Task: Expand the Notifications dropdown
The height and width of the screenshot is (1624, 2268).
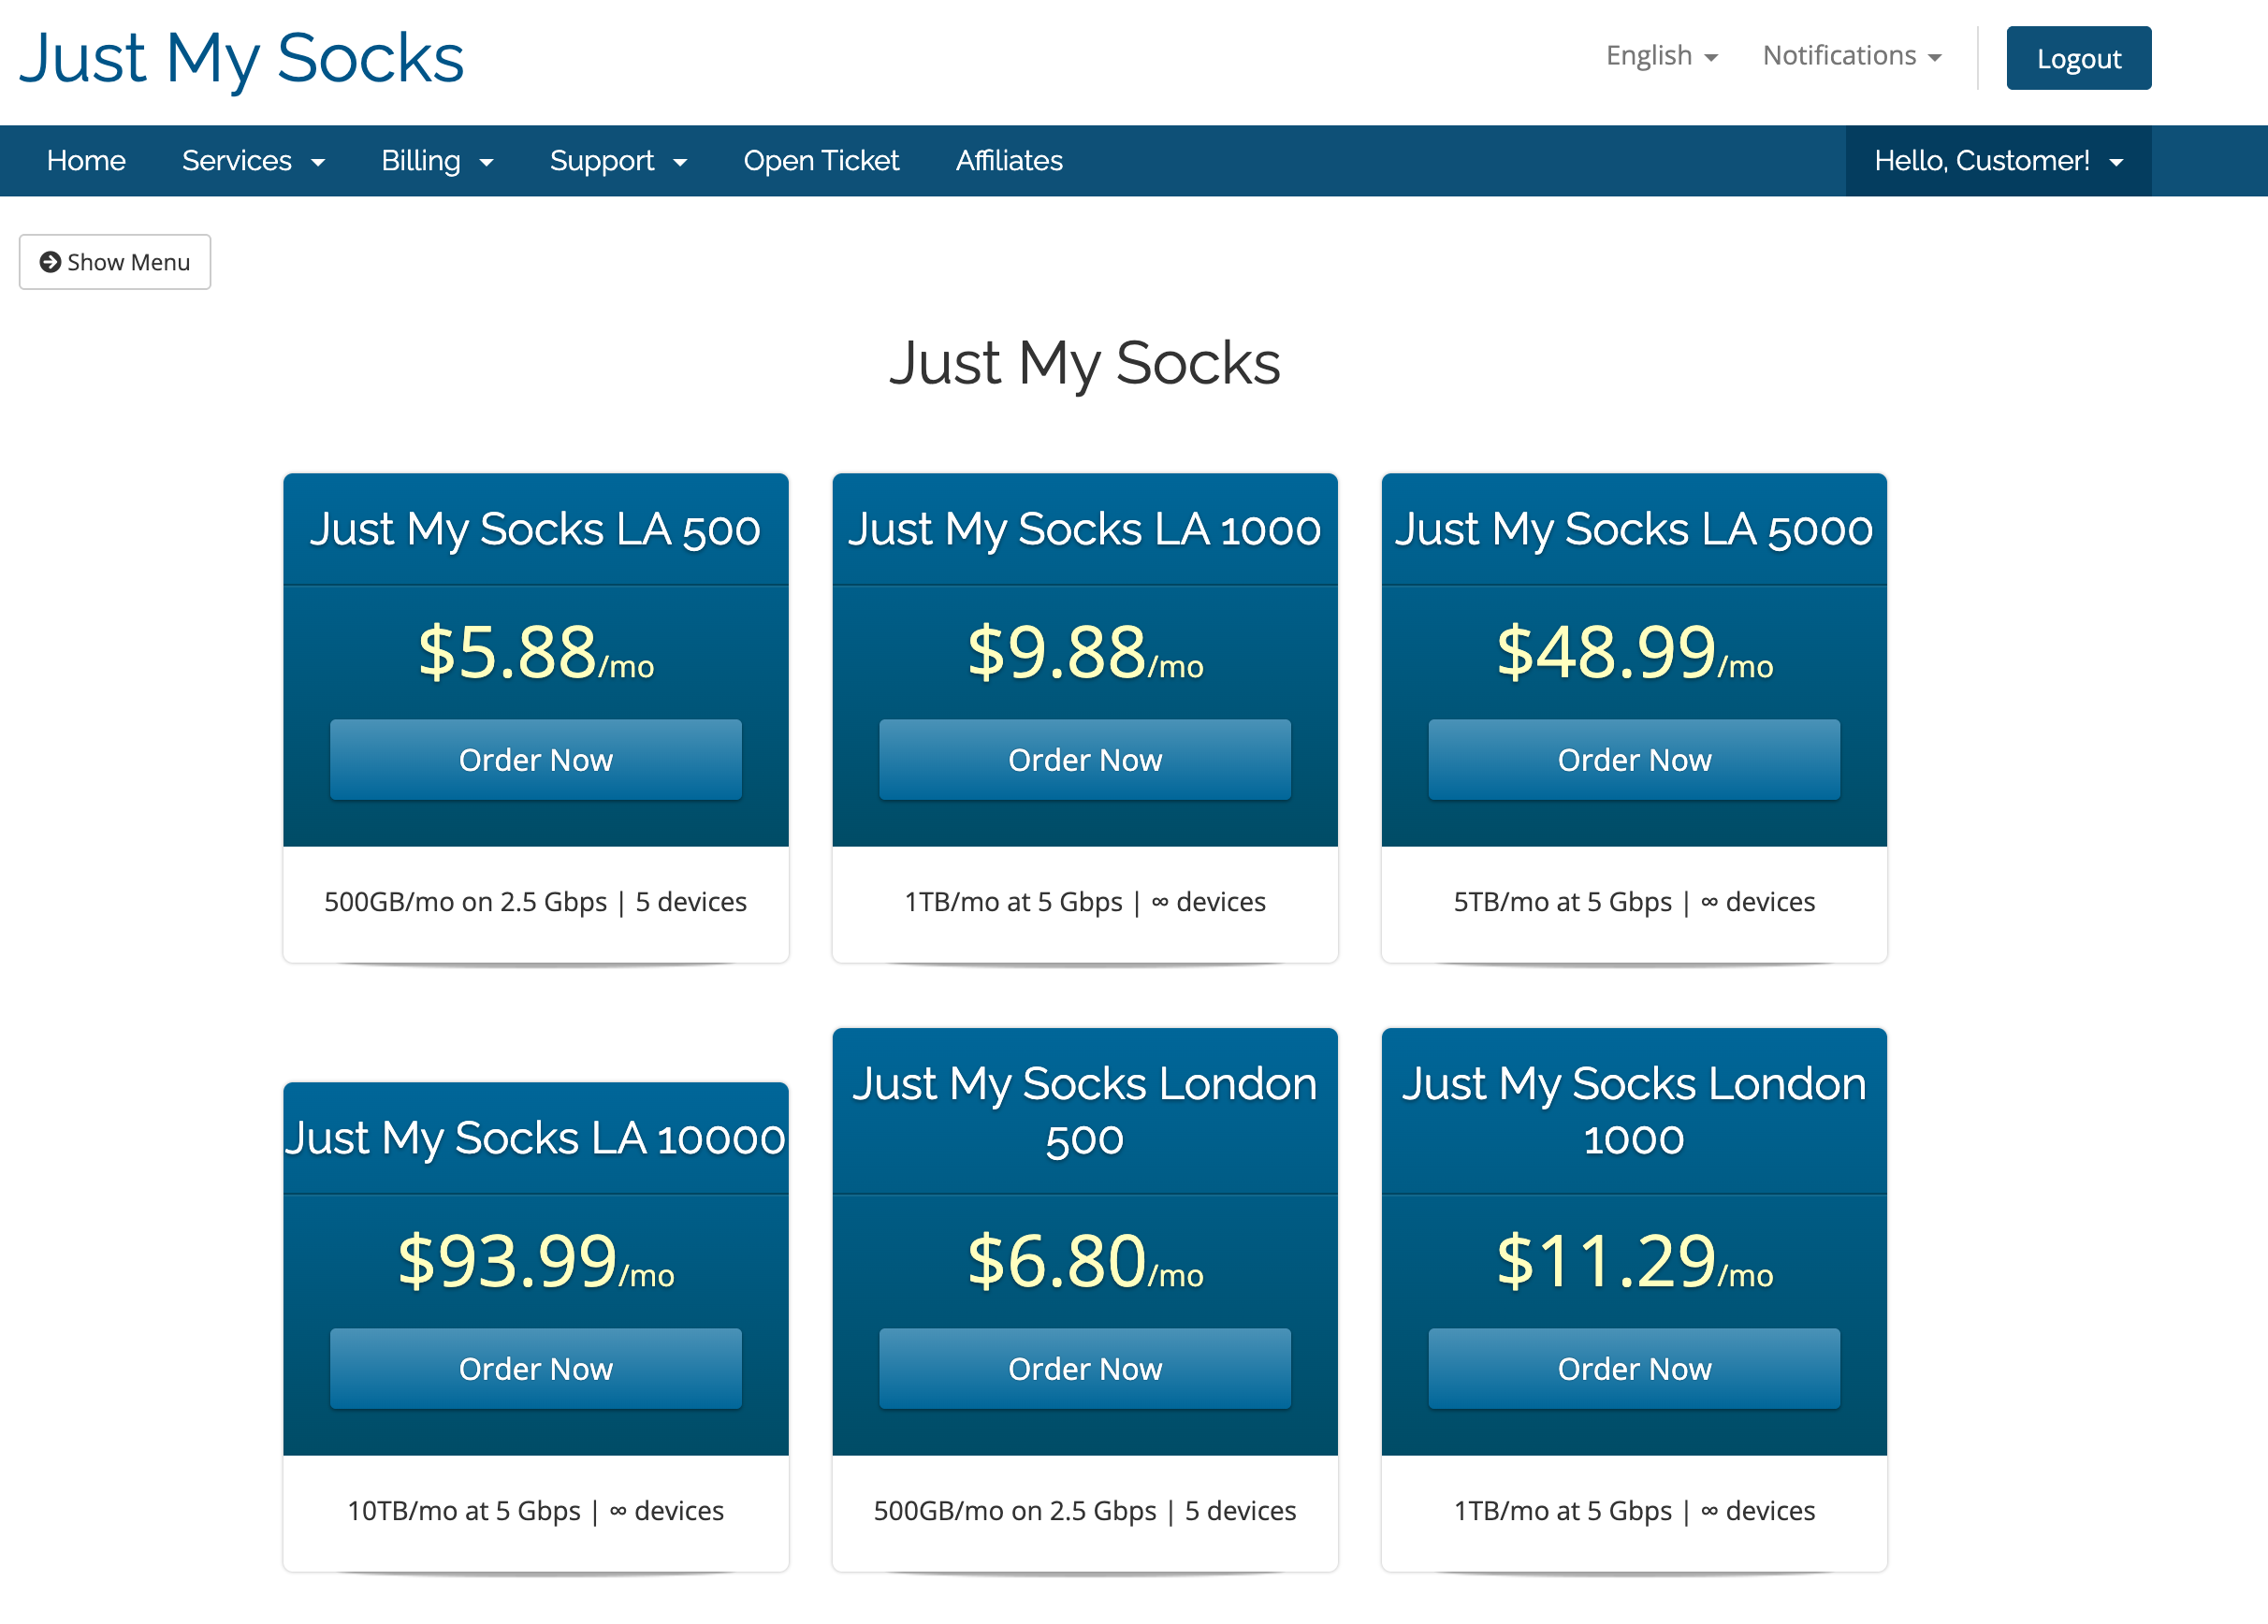Action: (x=1851, y=56)
